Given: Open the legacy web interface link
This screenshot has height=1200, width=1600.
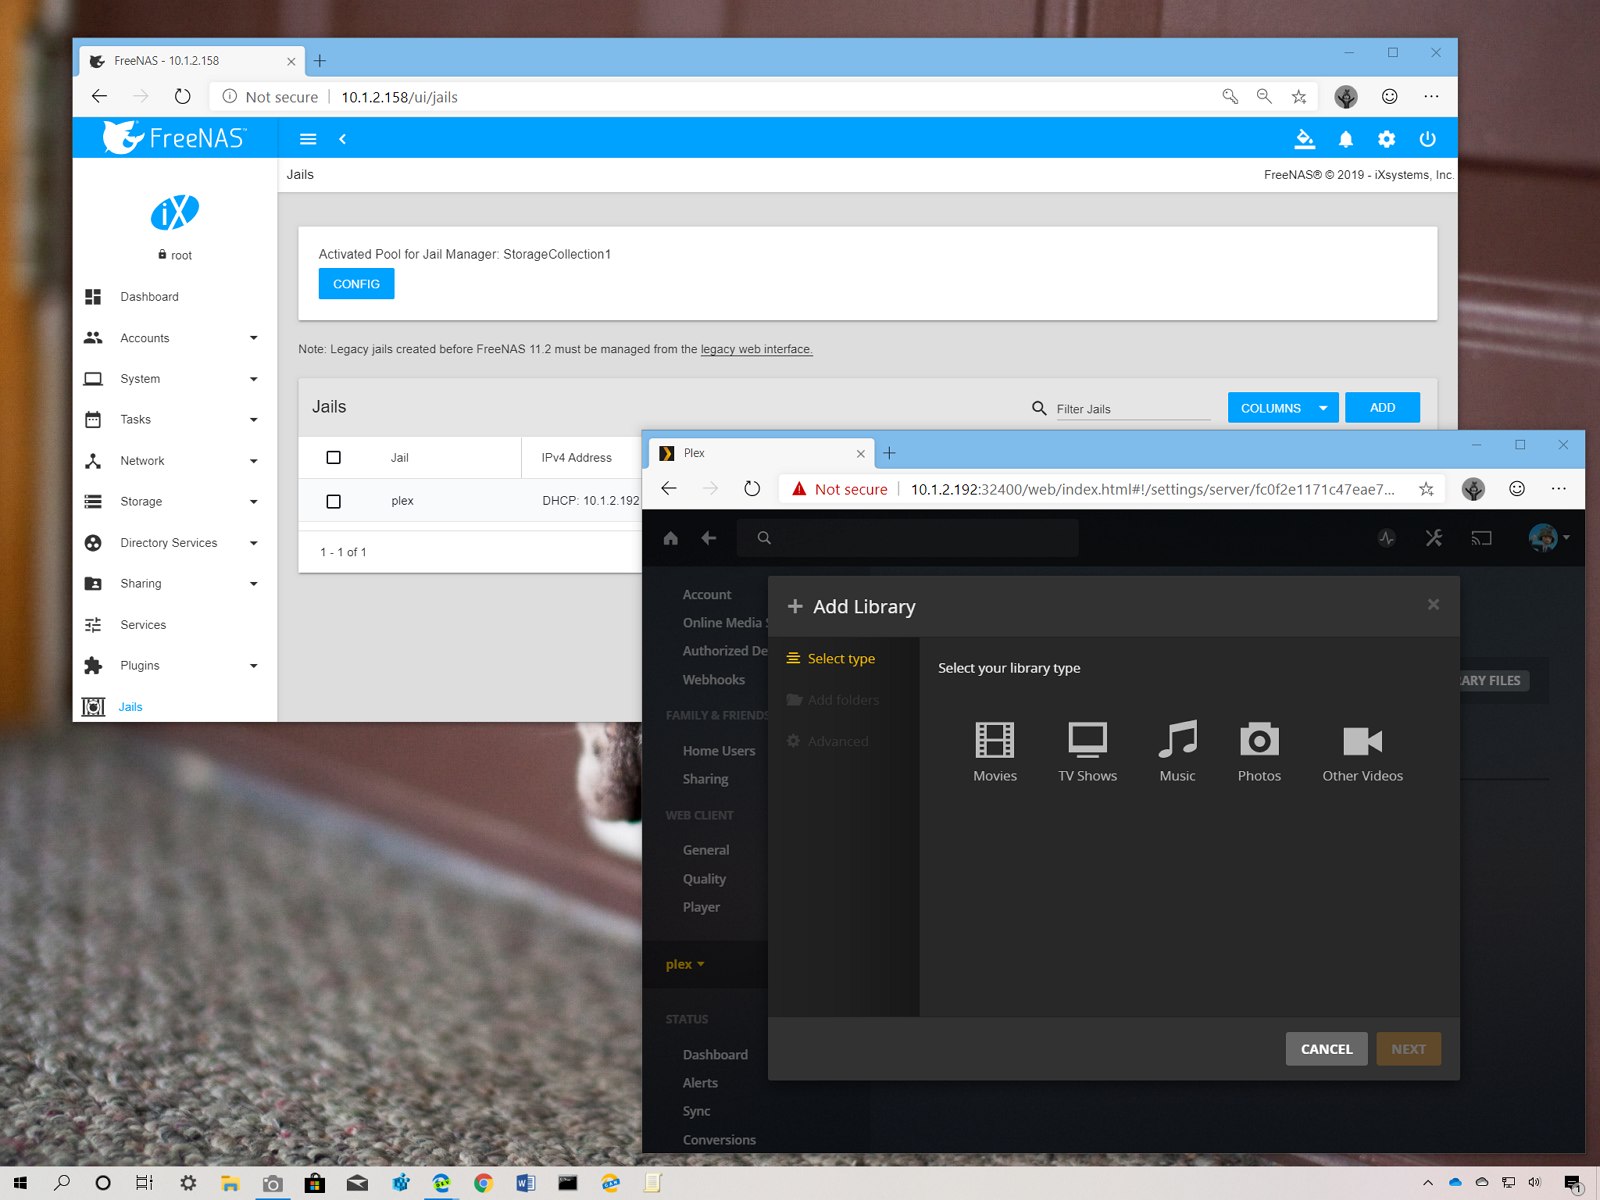Looking at the screenshot, I should 755,349.
